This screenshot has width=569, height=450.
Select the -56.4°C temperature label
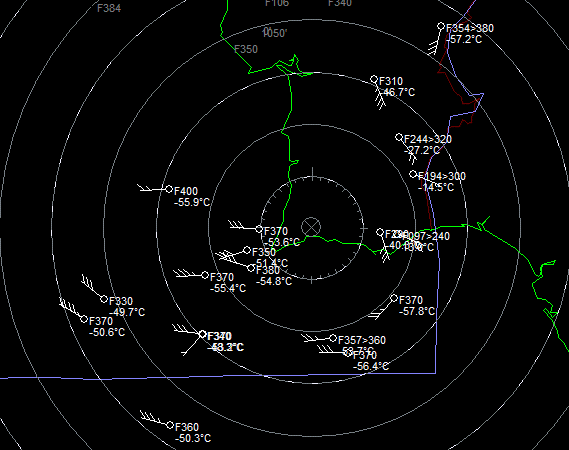coord(371,367)
